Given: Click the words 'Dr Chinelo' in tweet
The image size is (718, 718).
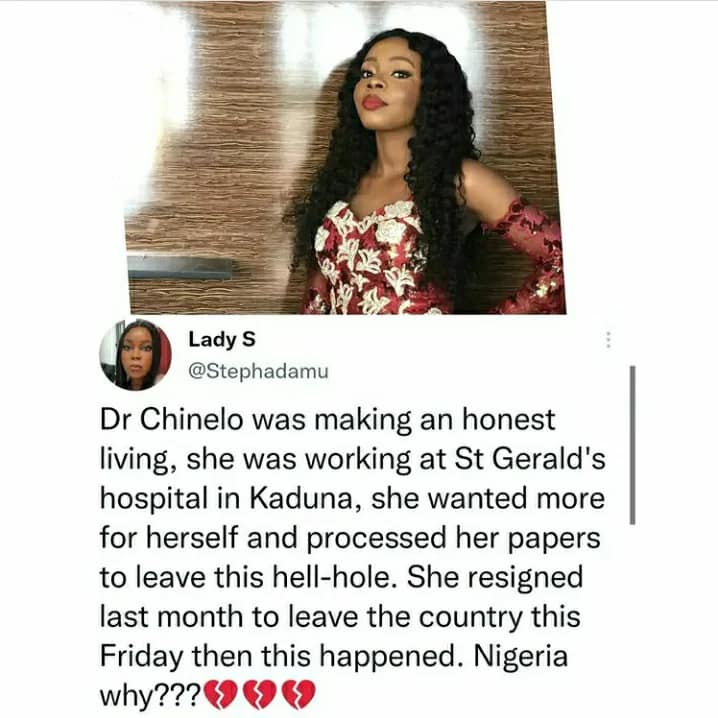Looking at the screenshot, I should coord(171,419).
